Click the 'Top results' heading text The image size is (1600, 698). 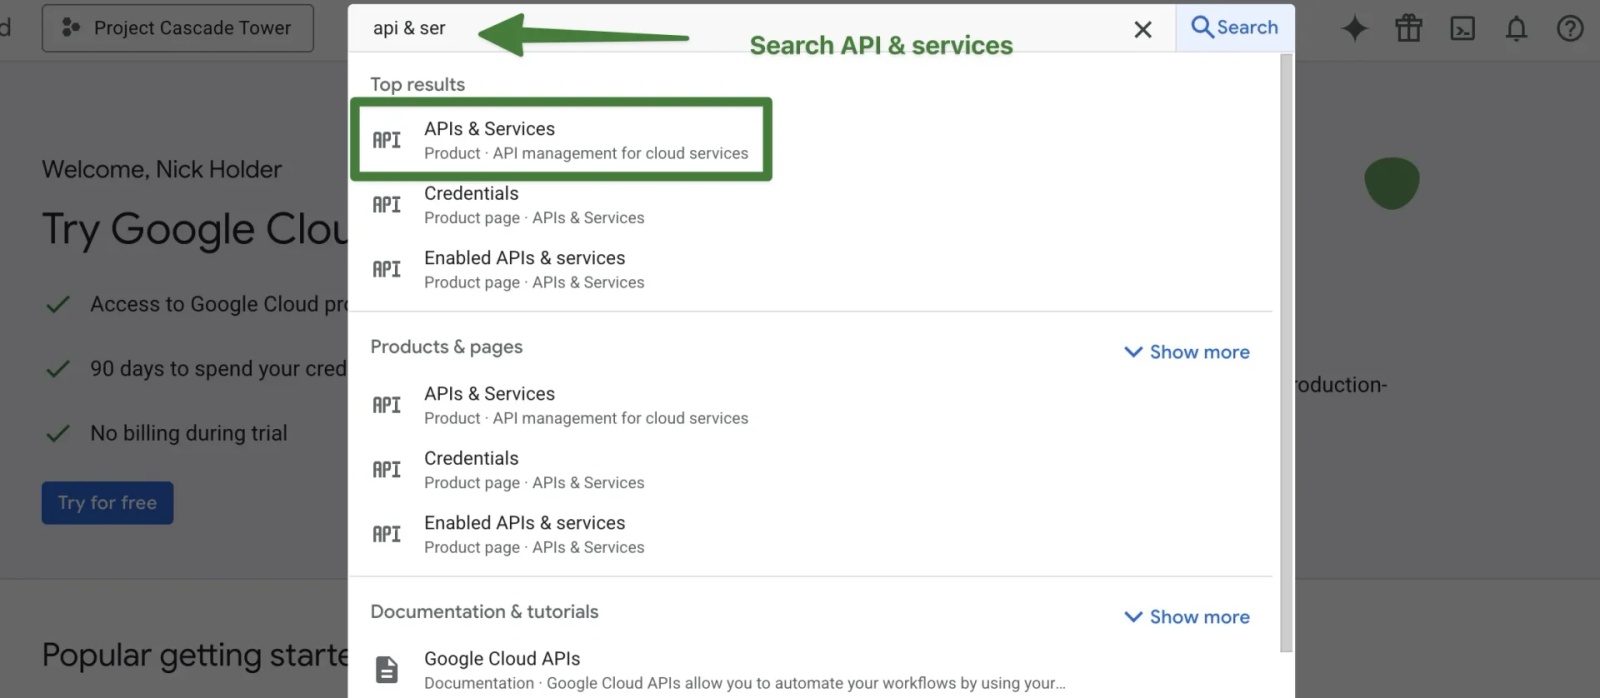(x=418, y=85)
